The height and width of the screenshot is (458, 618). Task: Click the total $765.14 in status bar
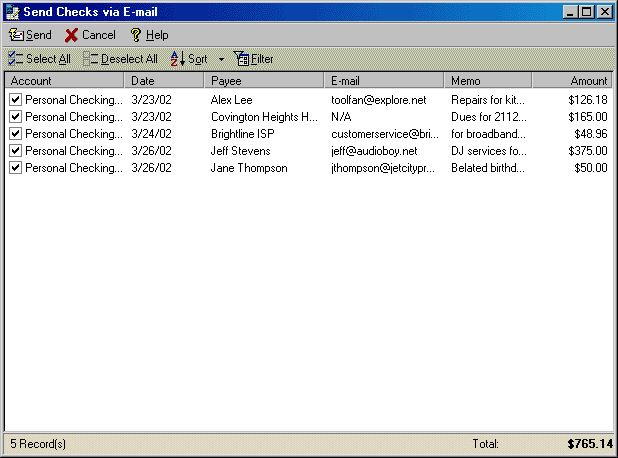pos(590,444)
